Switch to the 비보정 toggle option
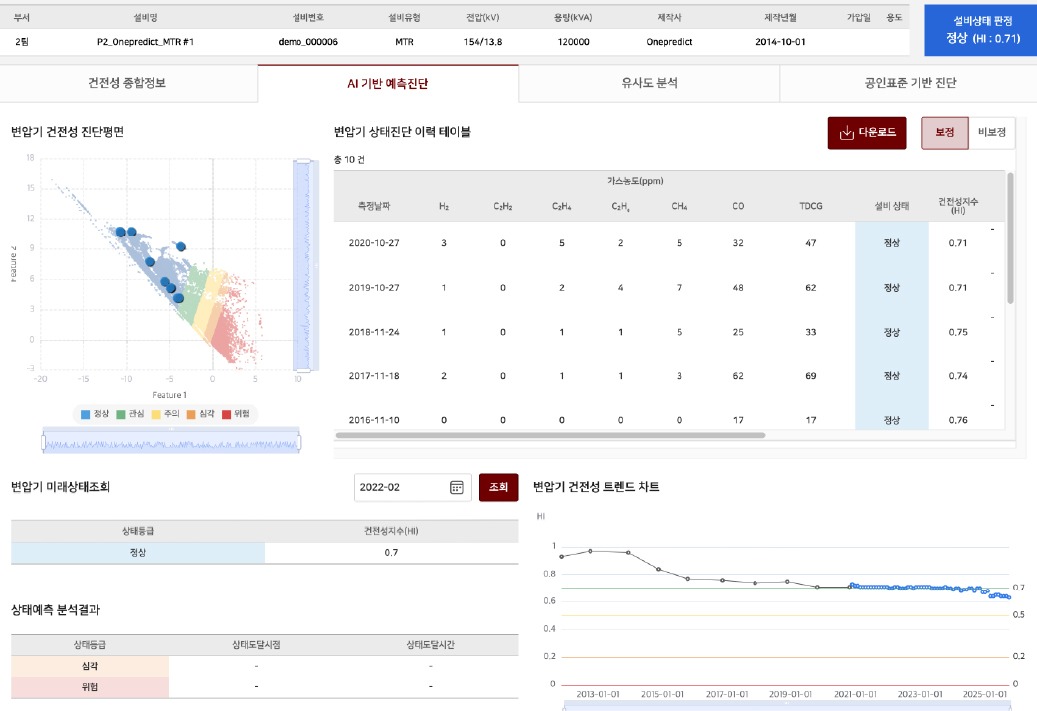The height and width of the screenshot is (711, 1037). [991, 133]
